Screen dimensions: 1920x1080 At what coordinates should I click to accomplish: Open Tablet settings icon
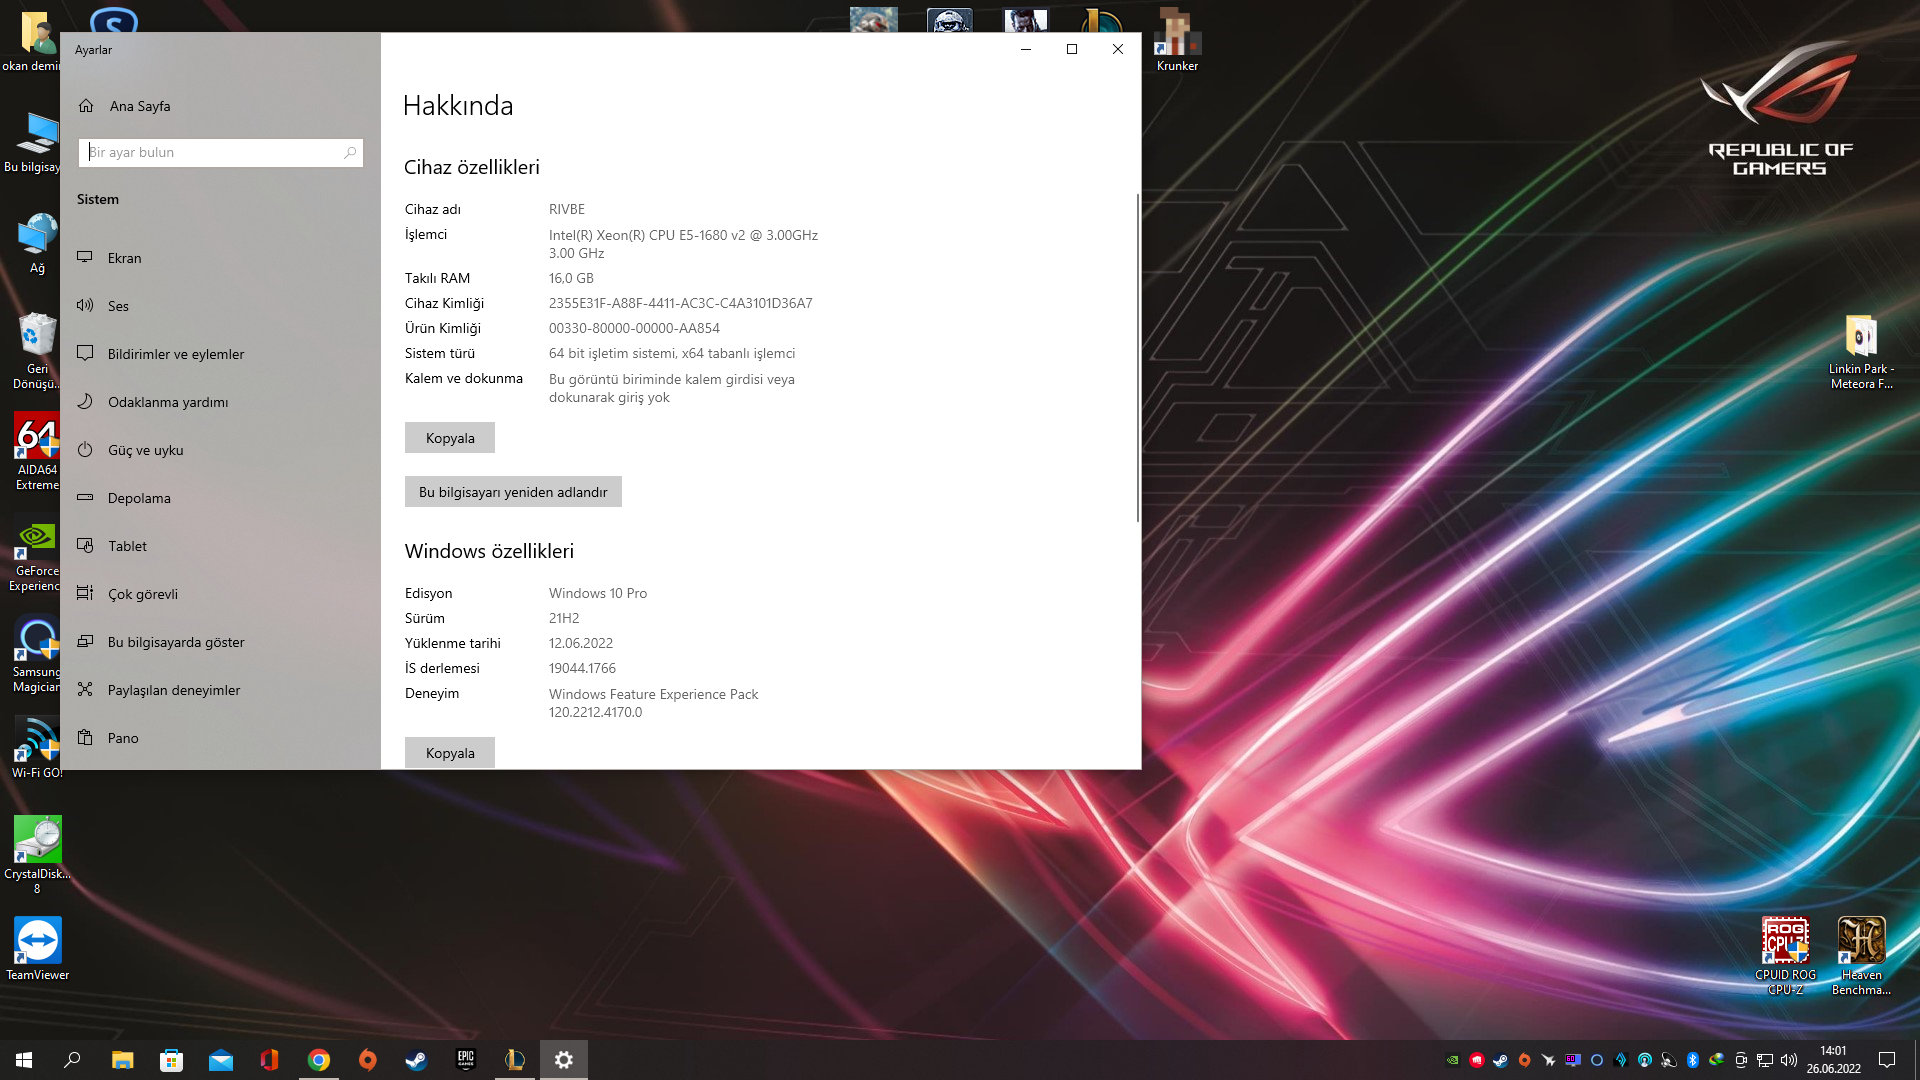tap(86, 545)
